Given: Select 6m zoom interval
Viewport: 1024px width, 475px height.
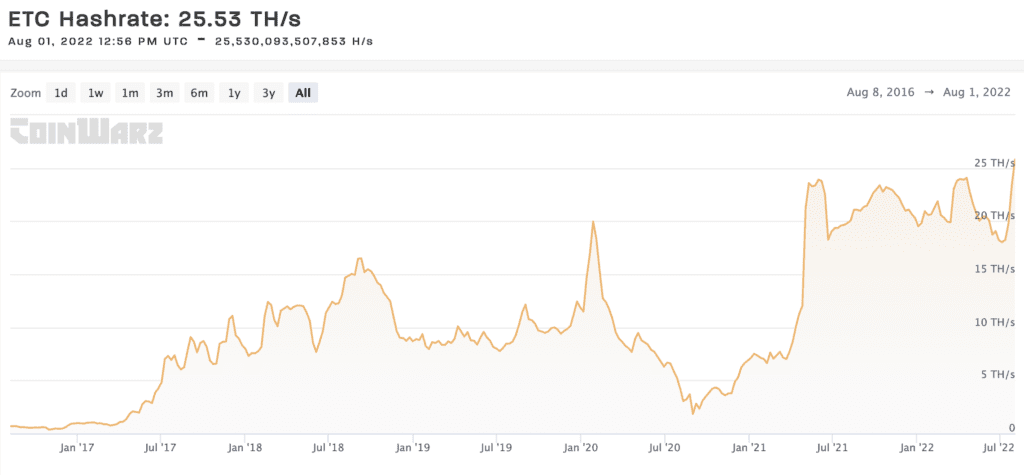Looking at the screenshot, I should pos(199,93).
